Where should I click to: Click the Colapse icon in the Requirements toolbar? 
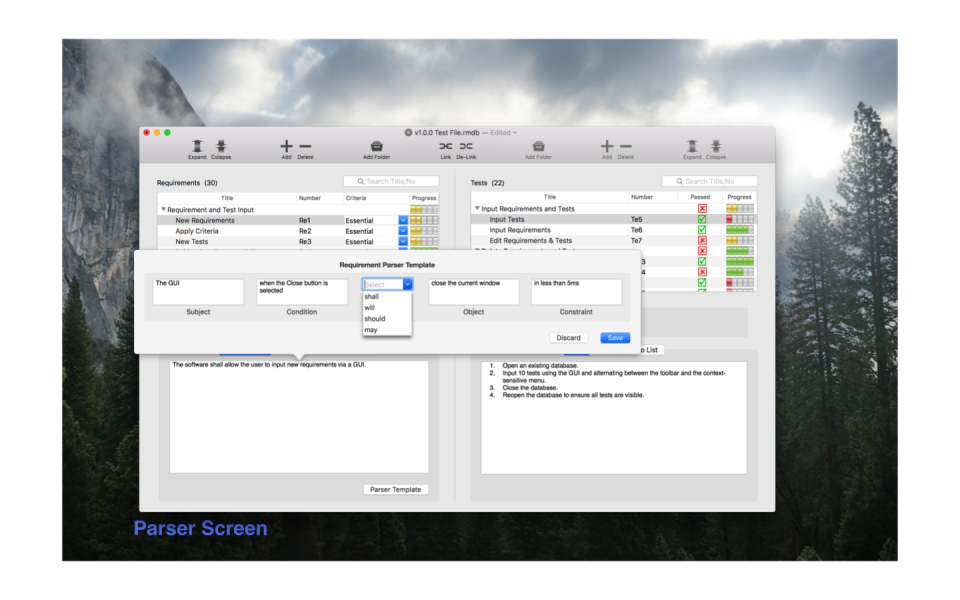(221, 146)
